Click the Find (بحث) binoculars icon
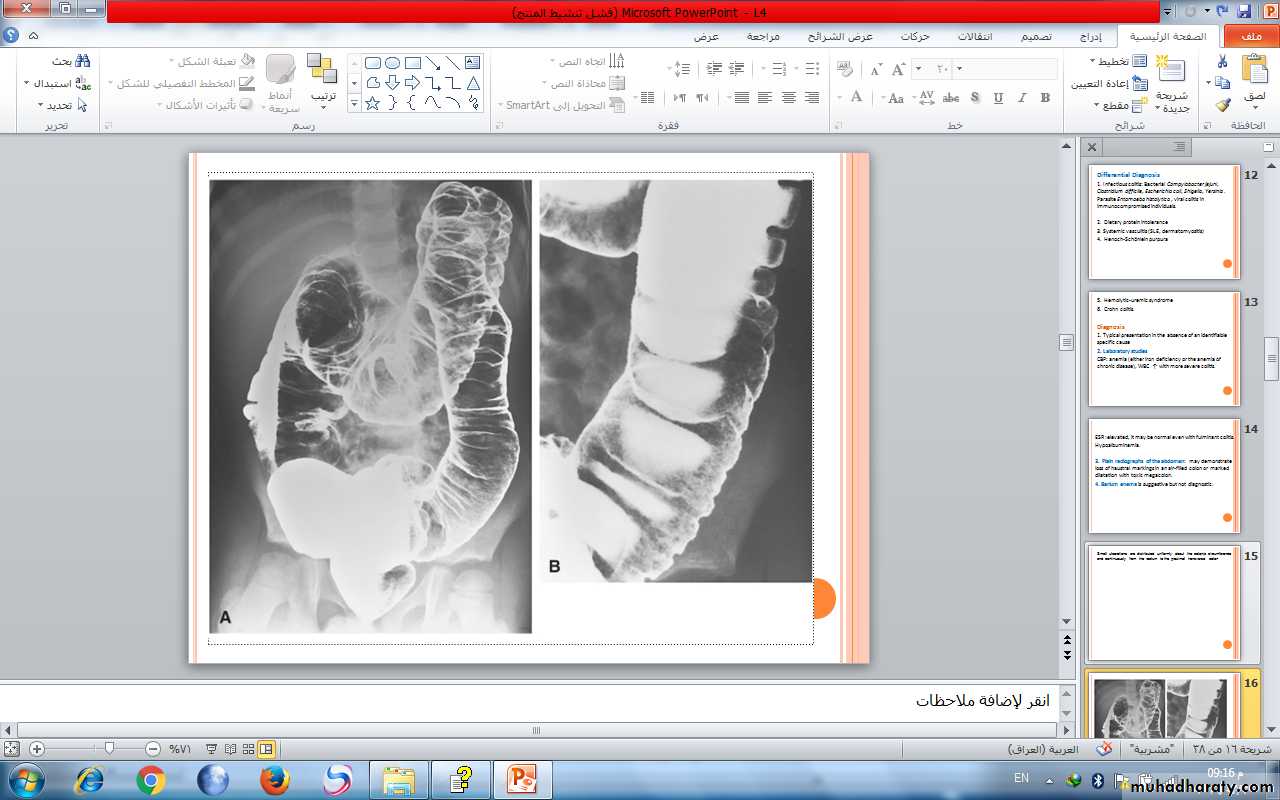 [82, 62]
